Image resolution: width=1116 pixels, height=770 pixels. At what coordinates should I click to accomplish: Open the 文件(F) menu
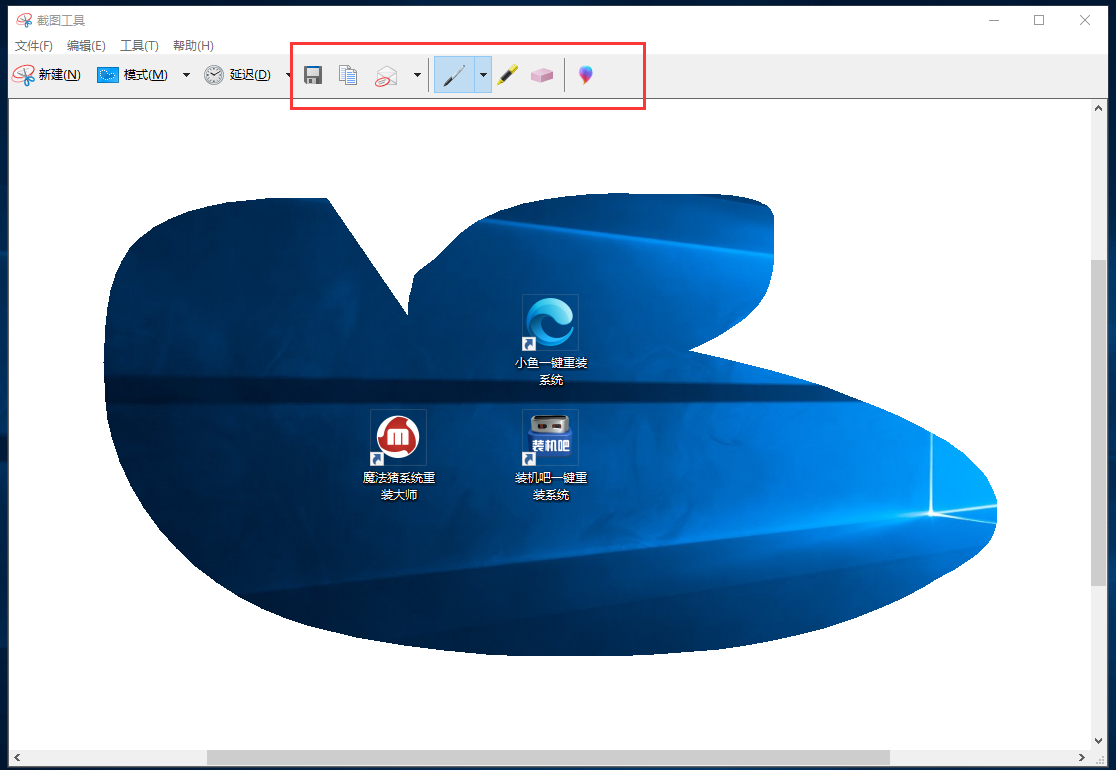[33, 46]
